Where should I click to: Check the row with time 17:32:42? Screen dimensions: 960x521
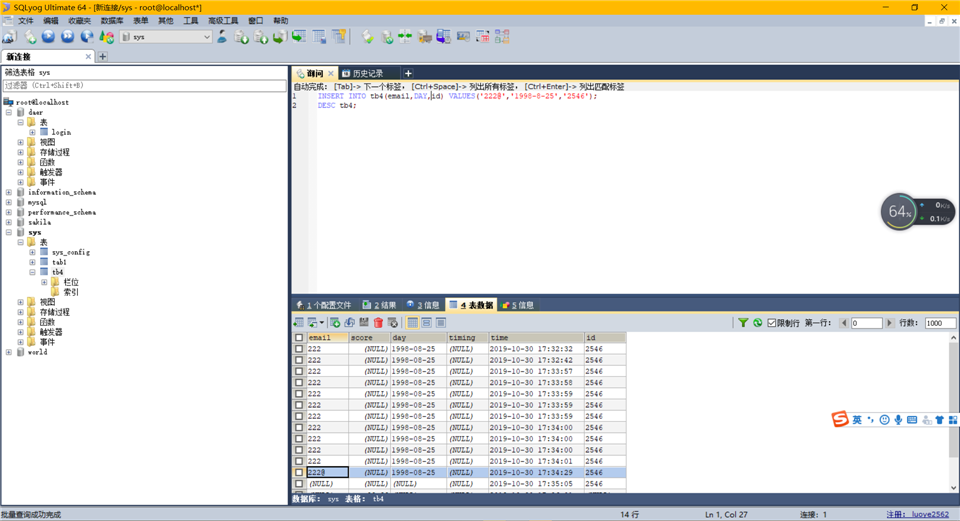click(299, 360)
